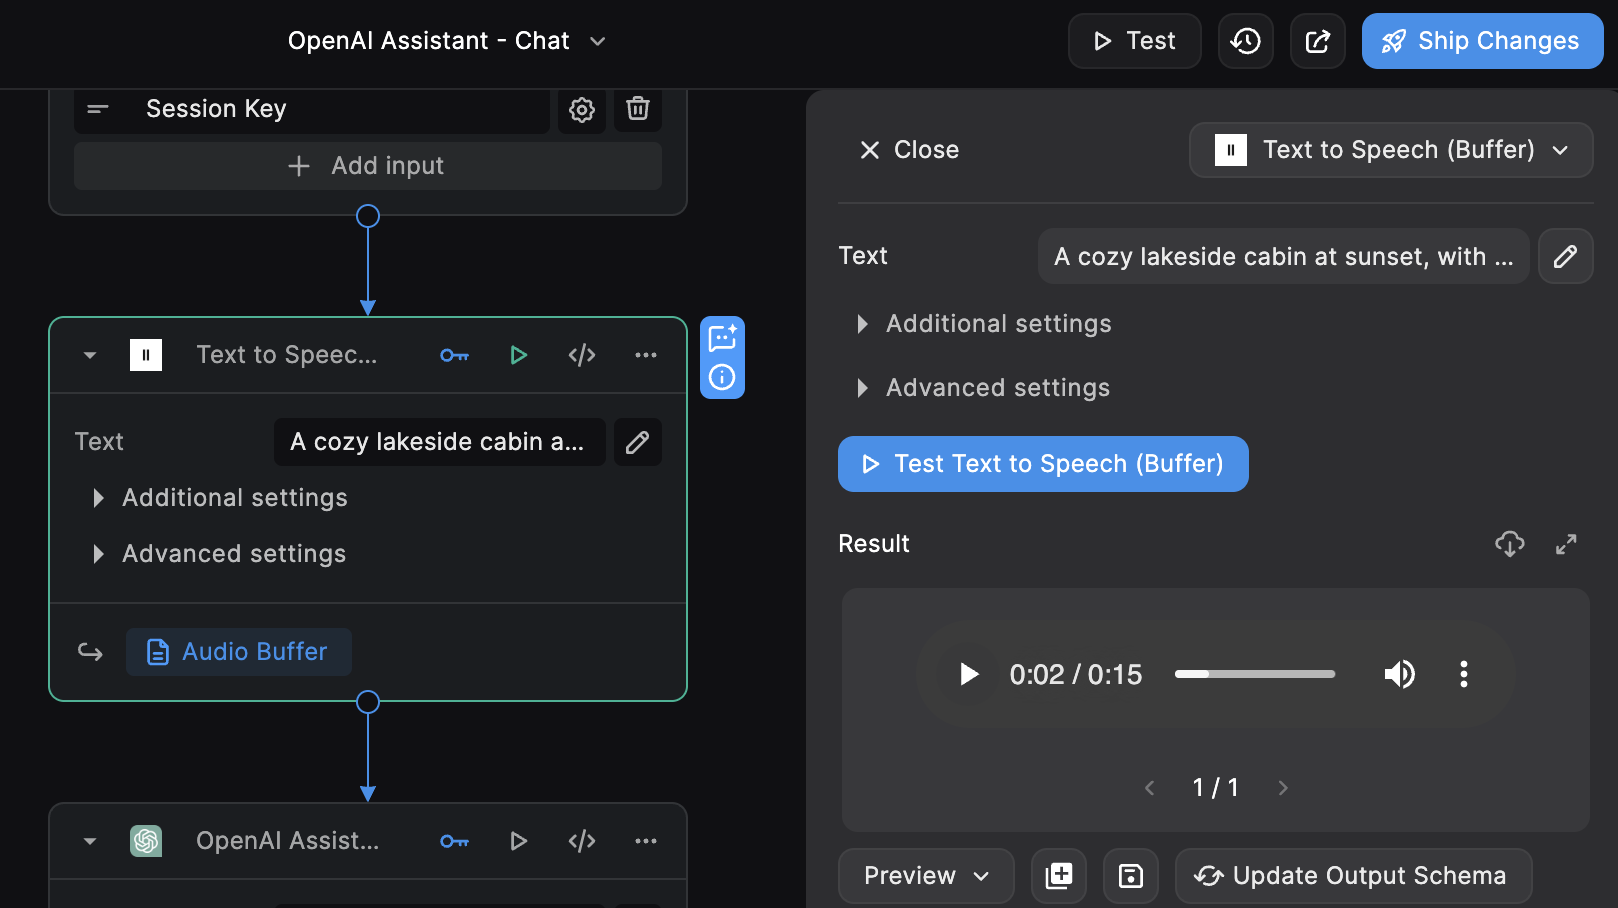Image resolution: width=1618 pixels, height=908 pixels.
Task: Mute the audio player volume
Action: coord(1400,674)
